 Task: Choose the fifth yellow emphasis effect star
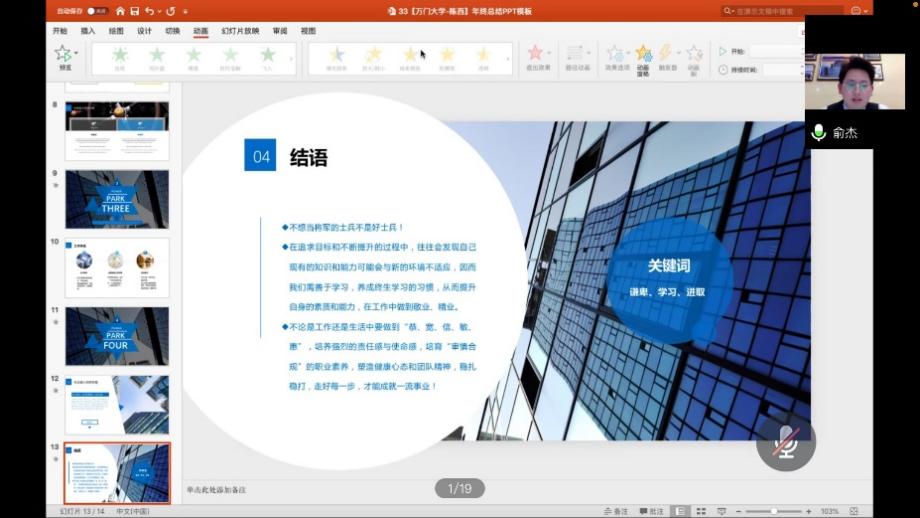point(483,55)
